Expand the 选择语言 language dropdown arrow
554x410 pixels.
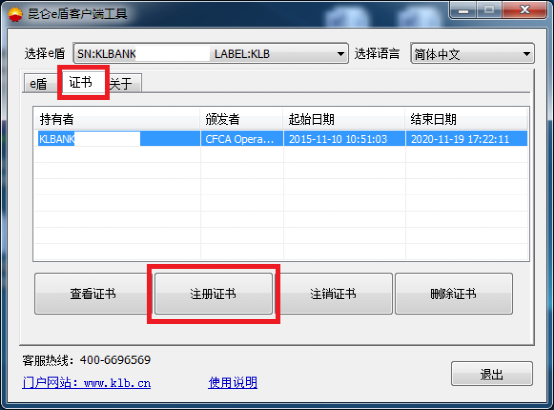coord(526,54)
